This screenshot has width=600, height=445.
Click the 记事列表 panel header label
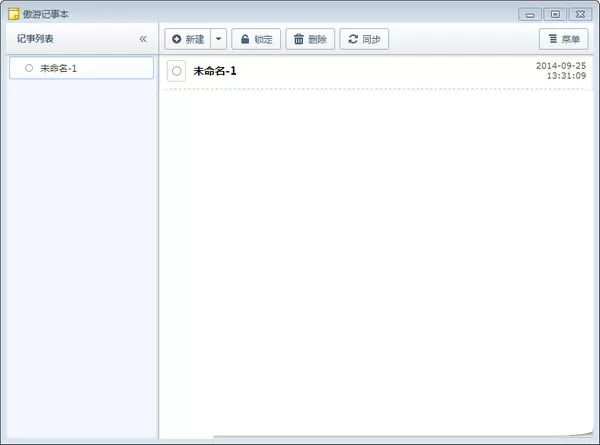(35, 39)
